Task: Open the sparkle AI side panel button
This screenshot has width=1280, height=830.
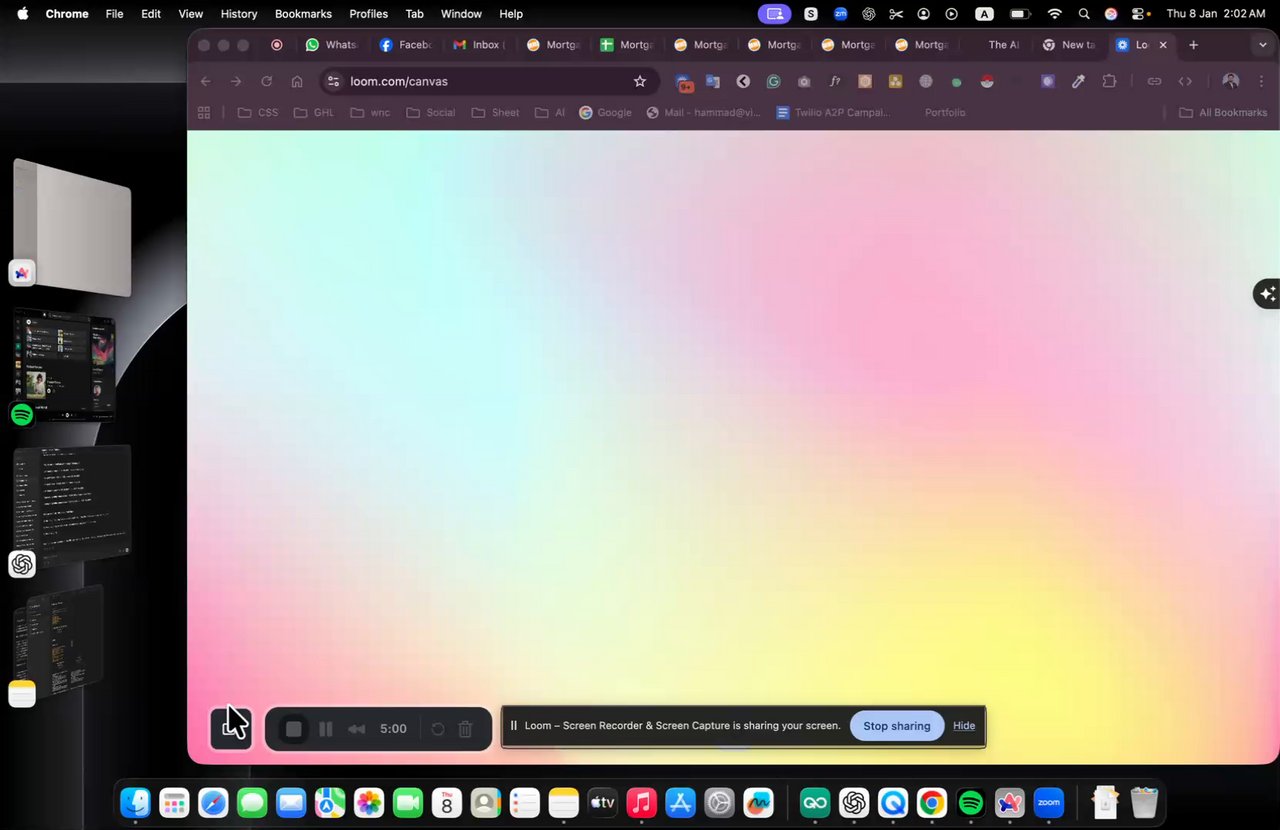Action: pos(1267,294)
